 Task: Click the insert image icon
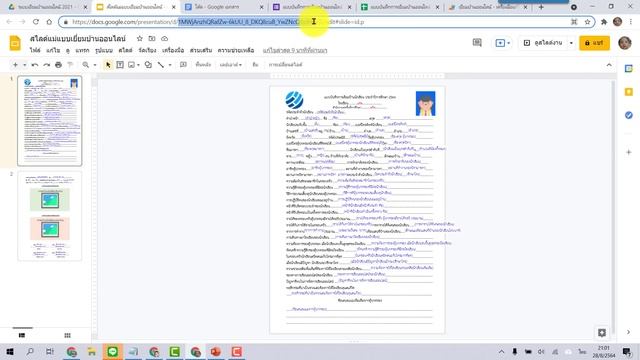point(131,65)
